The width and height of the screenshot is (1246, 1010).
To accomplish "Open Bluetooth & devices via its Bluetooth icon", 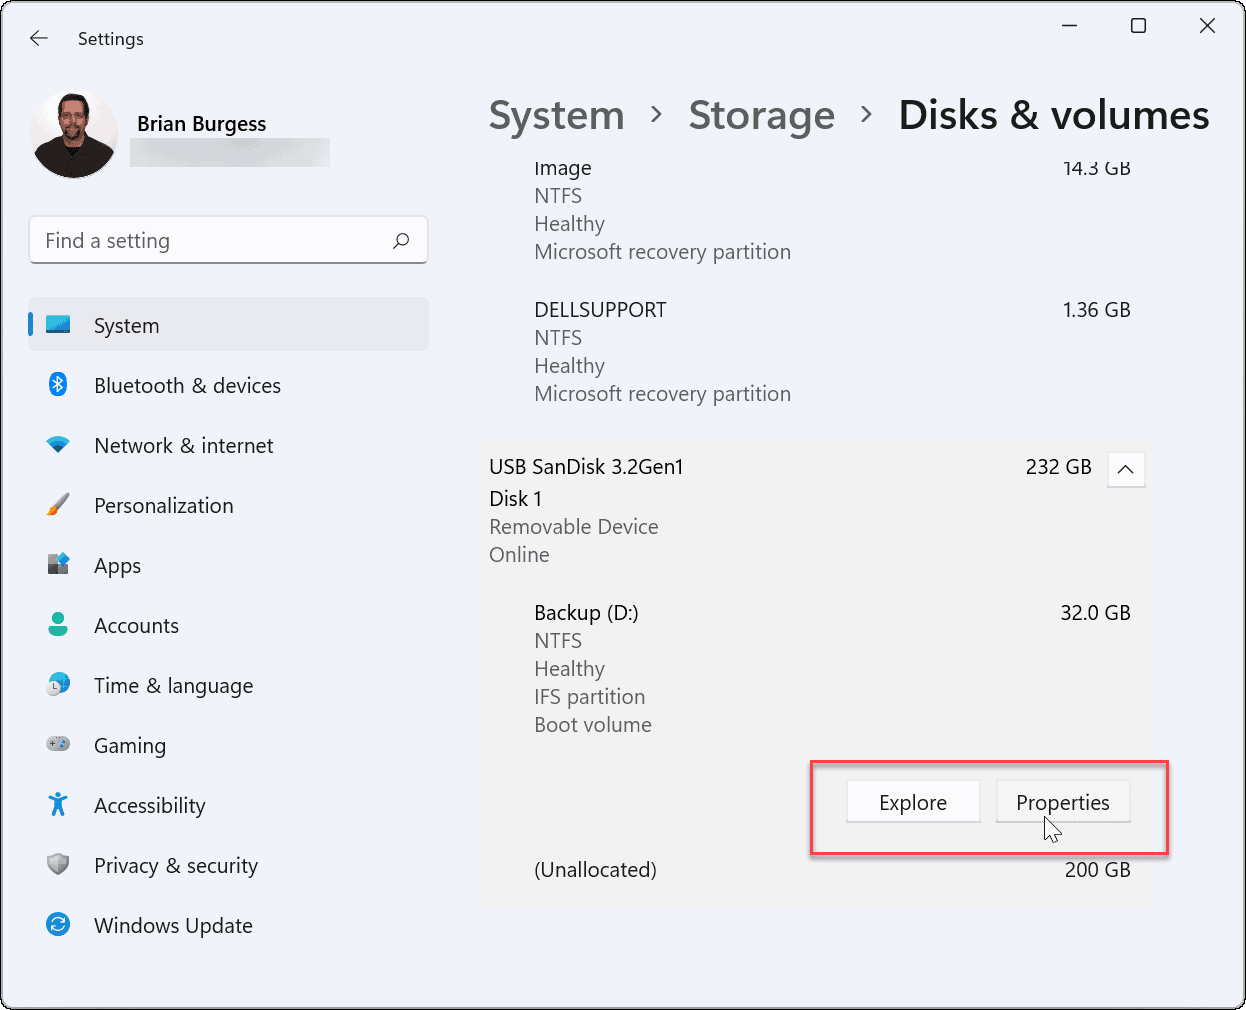I will point(57,385).
